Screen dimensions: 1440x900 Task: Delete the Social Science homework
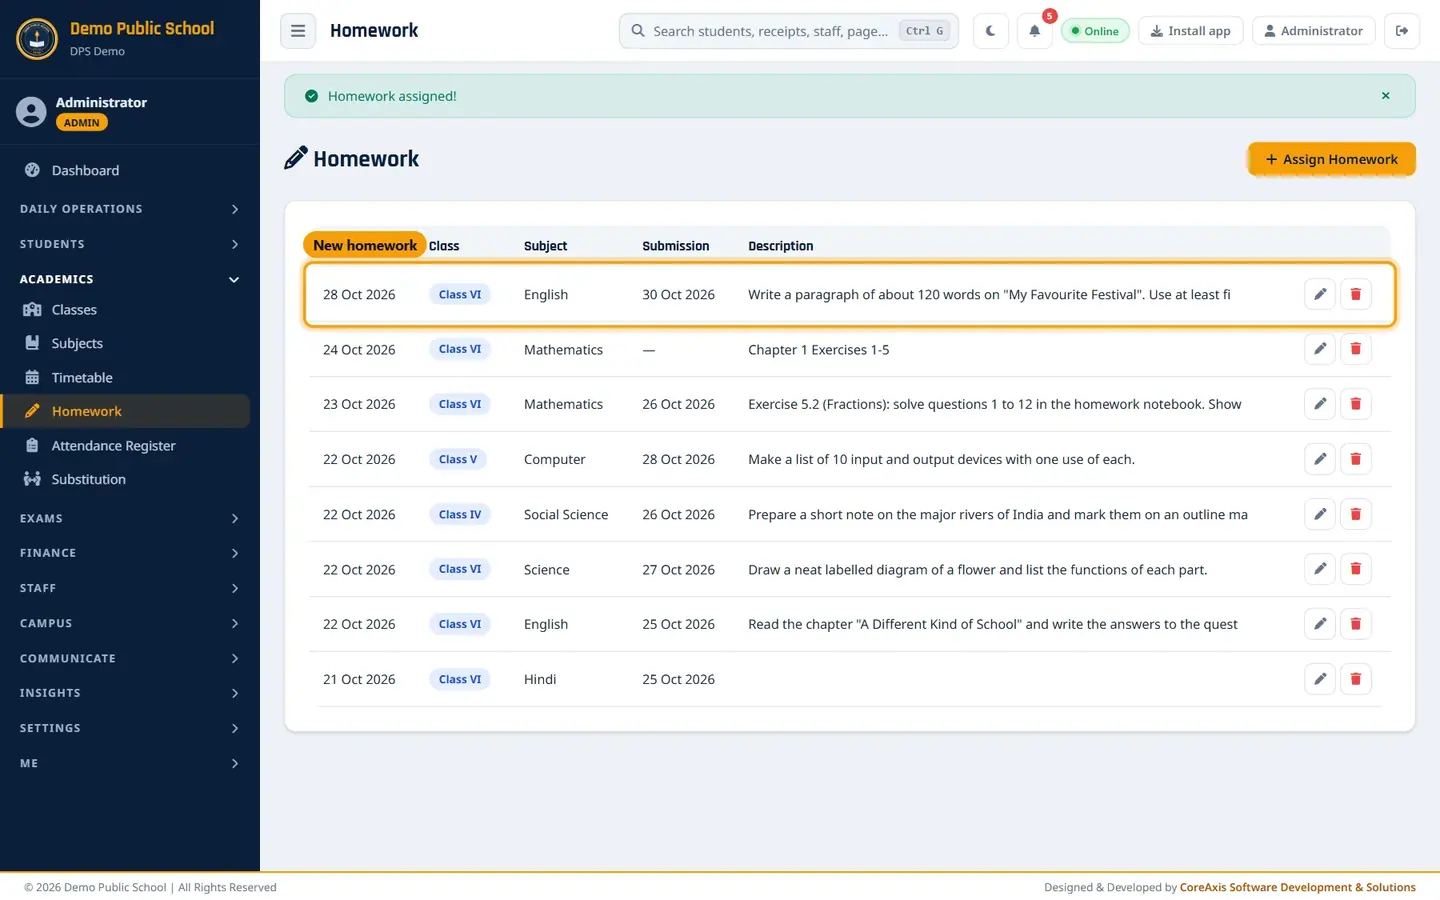point(1356,514)
